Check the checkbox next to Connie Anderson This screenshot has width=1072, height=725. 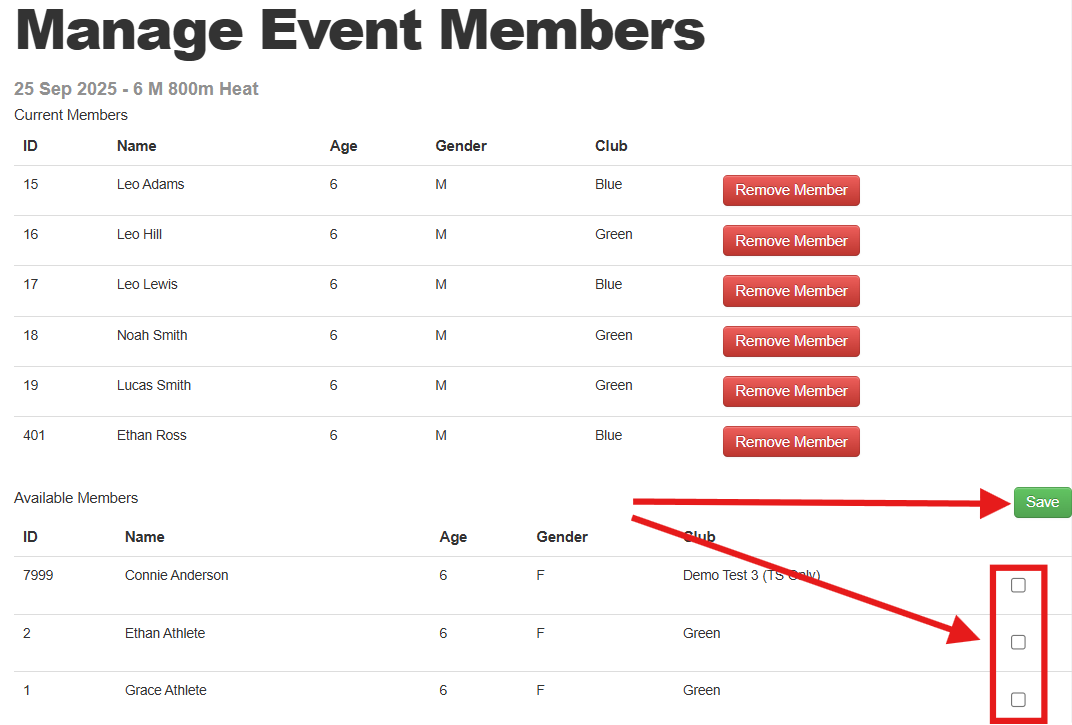click(1018, 584)
